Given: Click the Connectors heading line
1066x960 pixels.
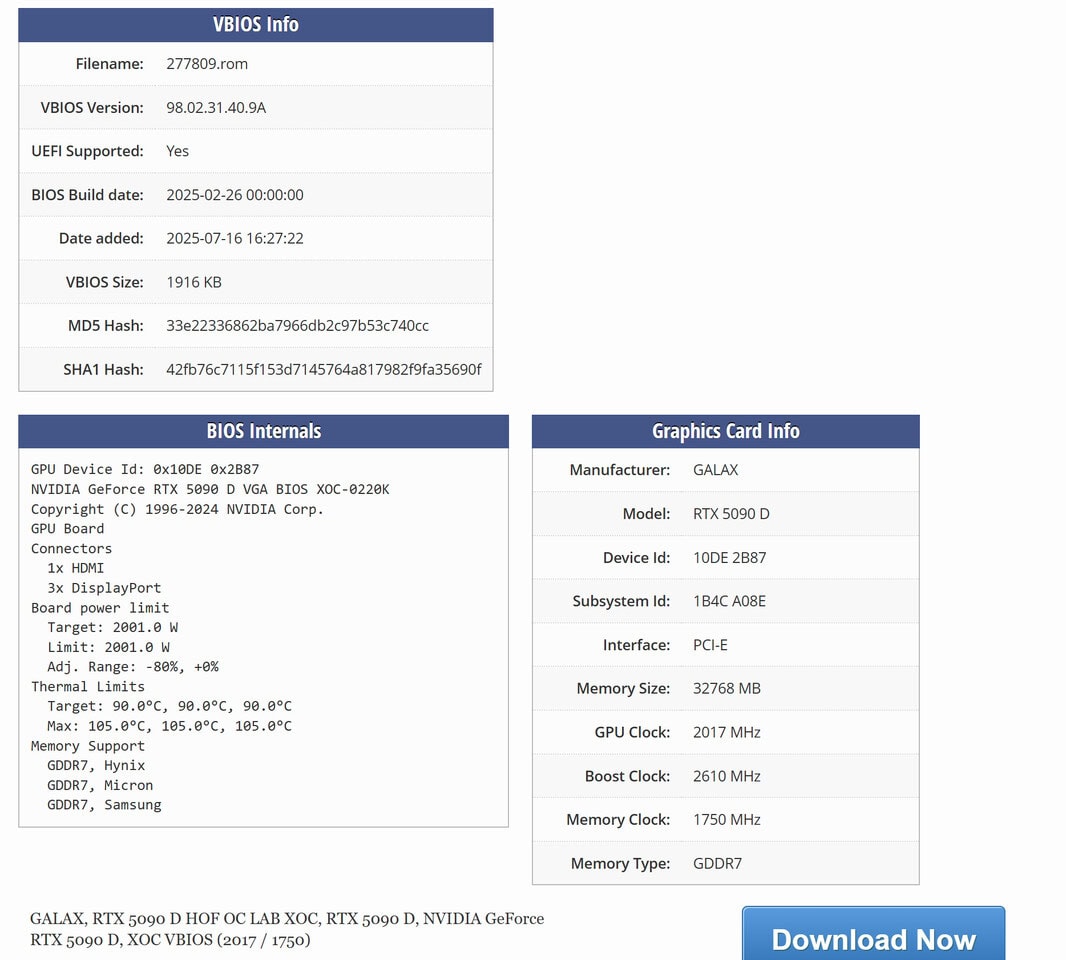Looking at the screenshot, I should [71, 548].
